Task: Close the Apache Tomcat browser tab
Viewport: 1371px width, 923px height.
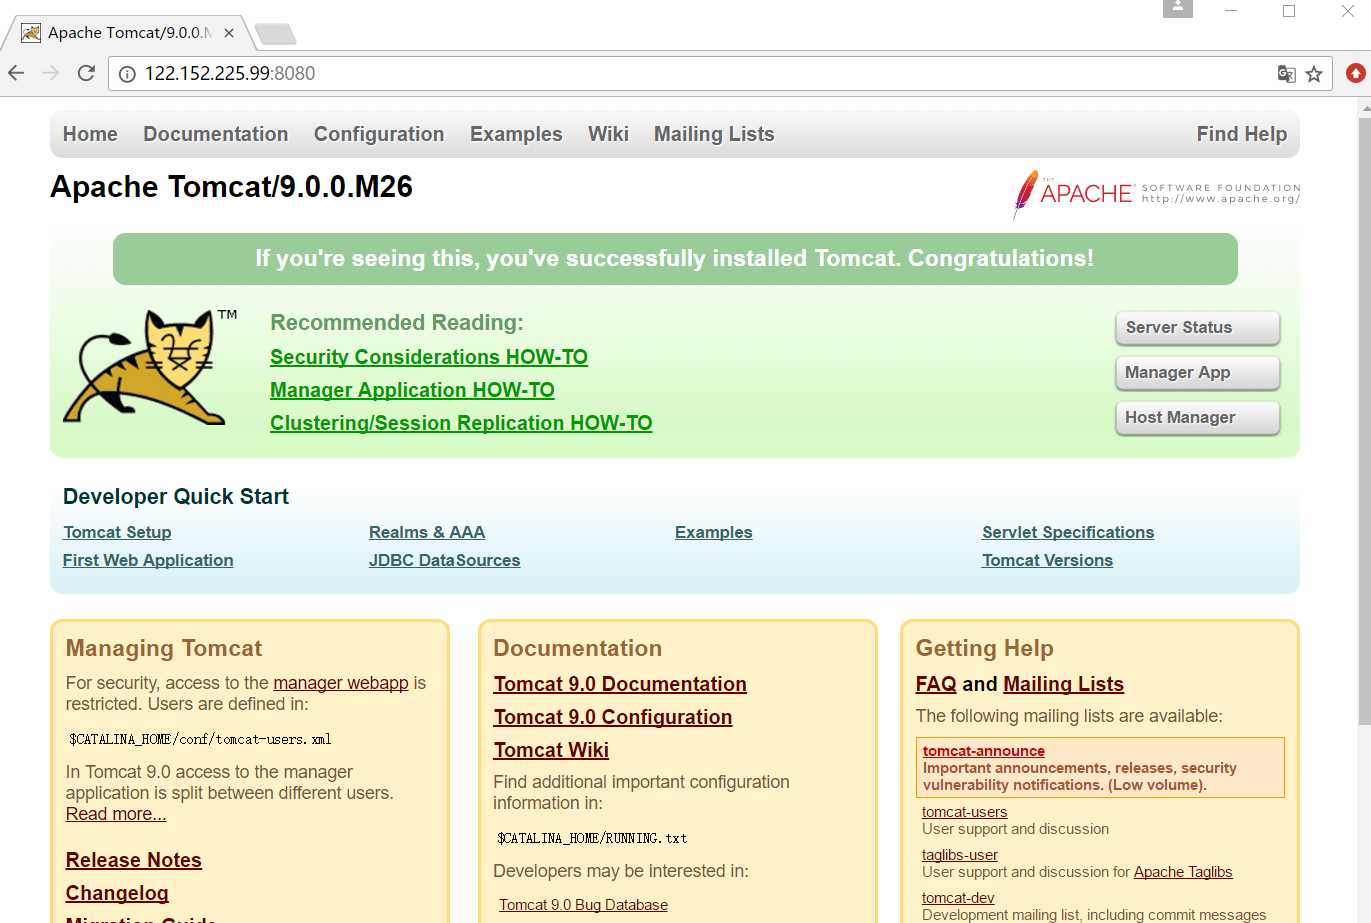Action: (x=229, y=33)
